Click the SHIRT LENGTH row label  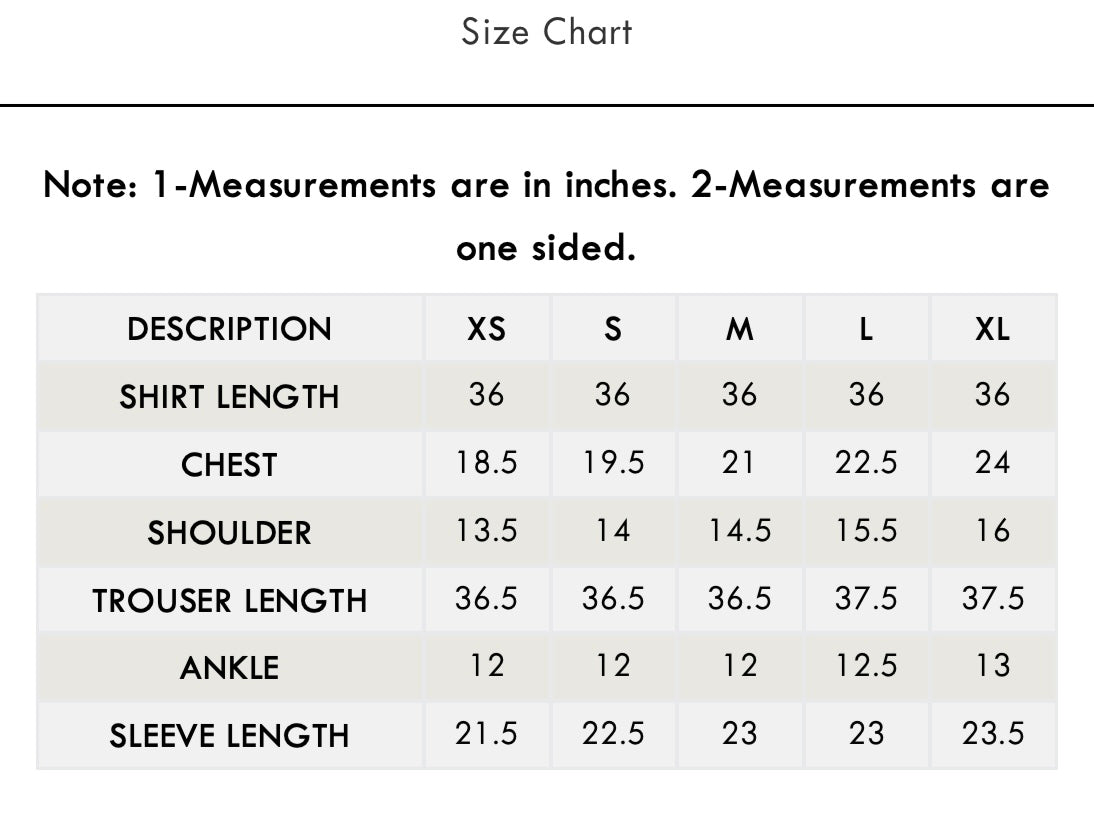[x=230, y=397]
